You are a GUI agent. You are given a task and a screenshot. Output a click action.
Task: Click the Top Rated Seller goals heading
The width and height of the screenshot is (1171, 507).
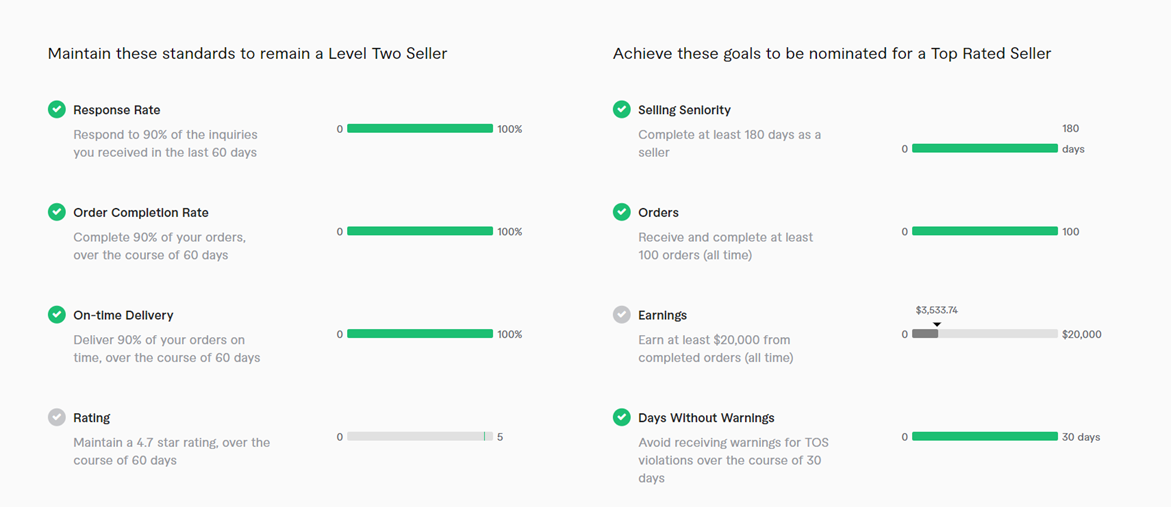pyautogui.click(x=832, y=53)
